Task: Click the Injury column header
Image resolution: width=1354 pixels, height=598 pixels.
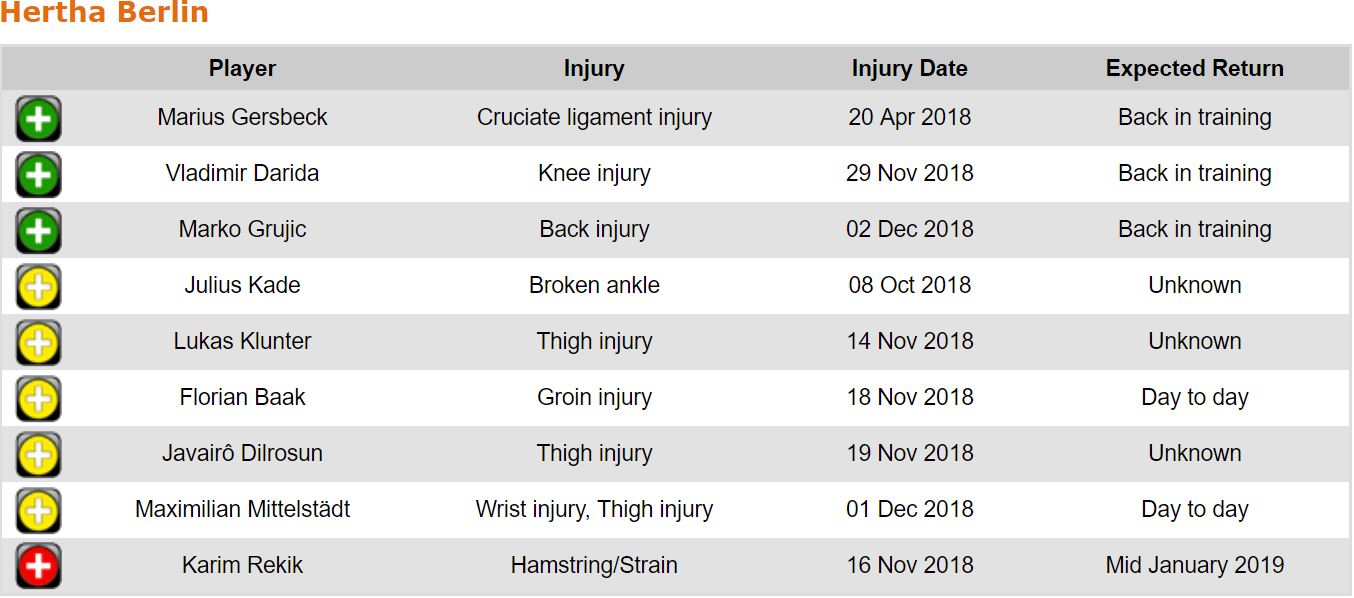Action: pyautogui.click(x=594, y=69)
